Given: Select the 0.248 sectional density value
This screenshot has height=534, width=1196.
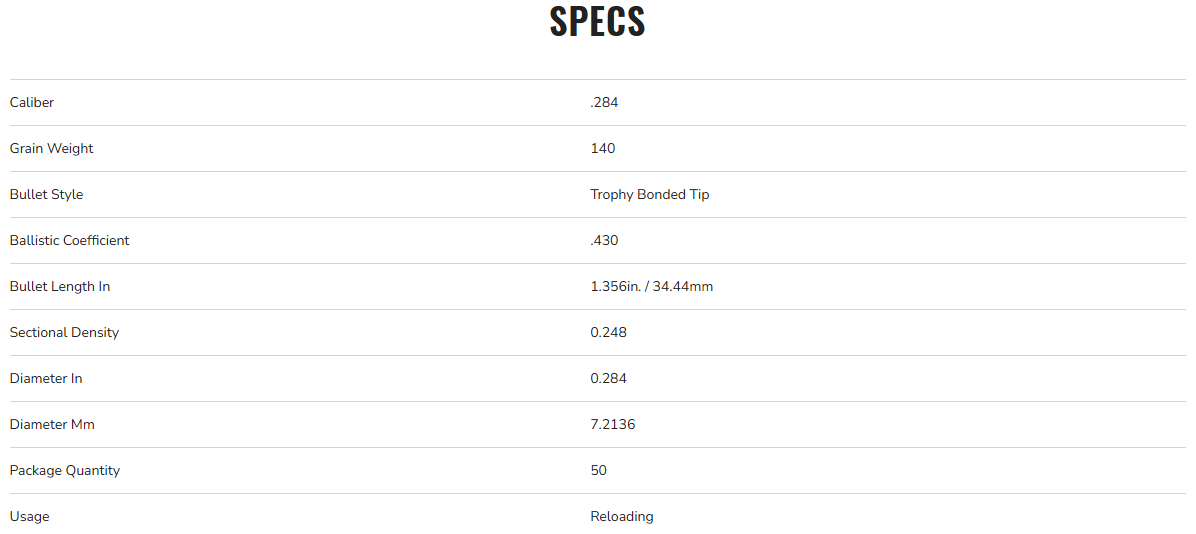Looking at the screenshot, I should pos(608,332).
